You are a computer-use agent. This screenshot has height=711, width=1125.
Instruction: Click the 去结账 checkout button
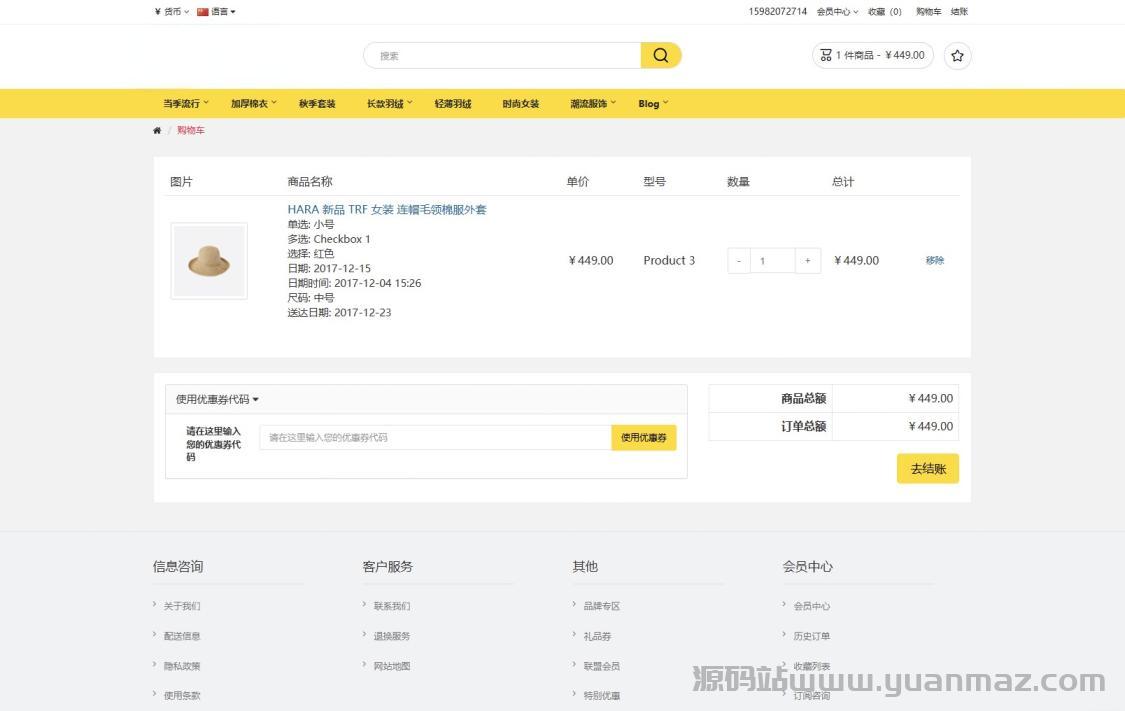[927, 468]
